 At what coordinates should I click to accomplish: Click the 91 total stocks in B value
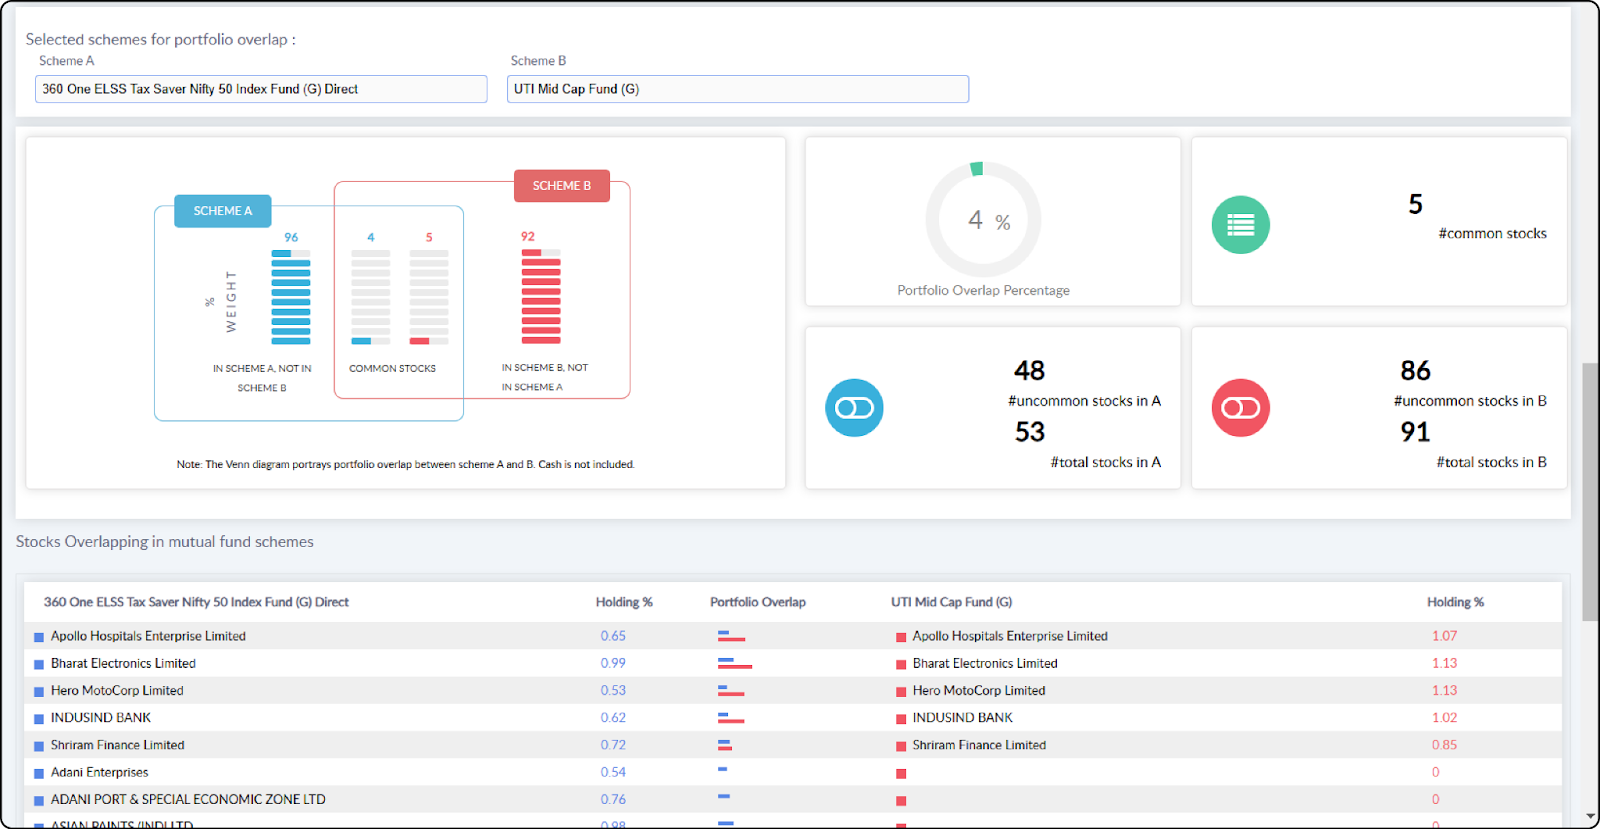coord(1415,432)
